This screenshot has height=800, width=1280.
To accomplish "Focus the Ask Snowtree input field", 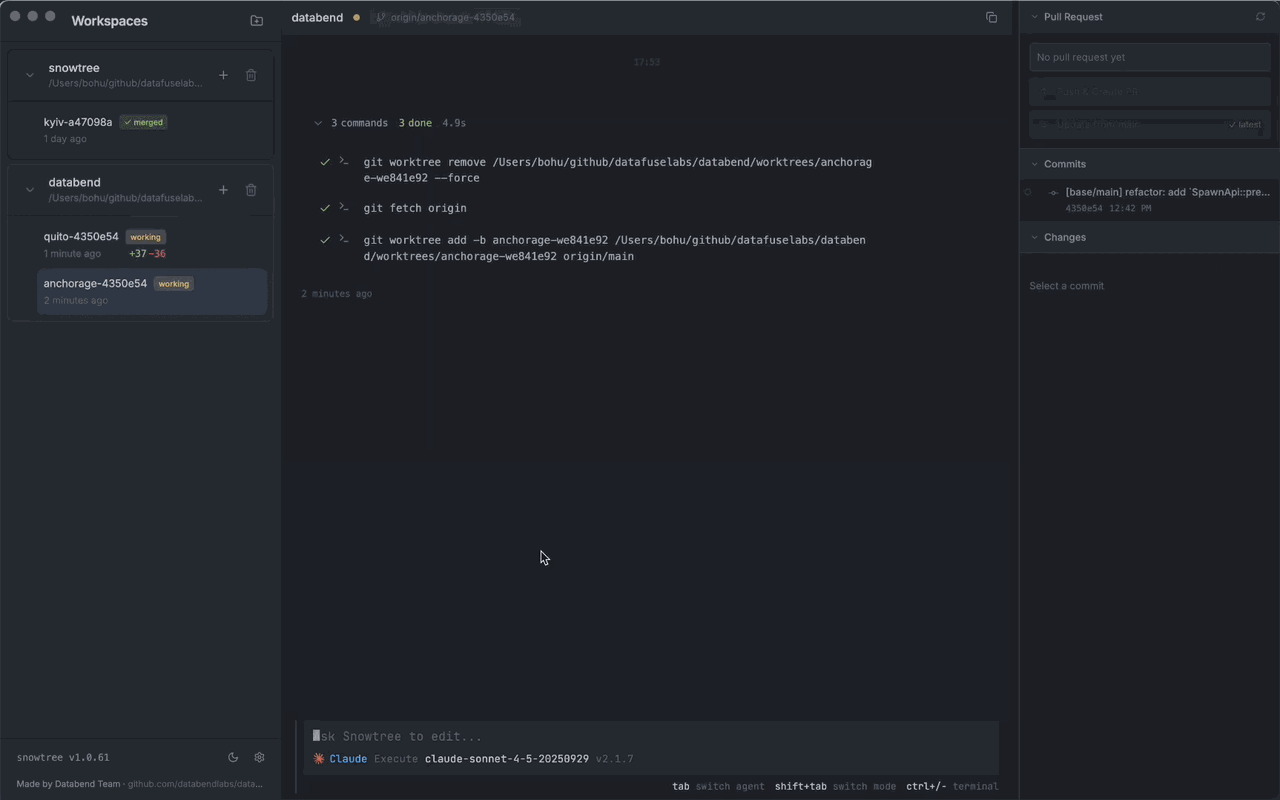I will [x=647, y=736].
